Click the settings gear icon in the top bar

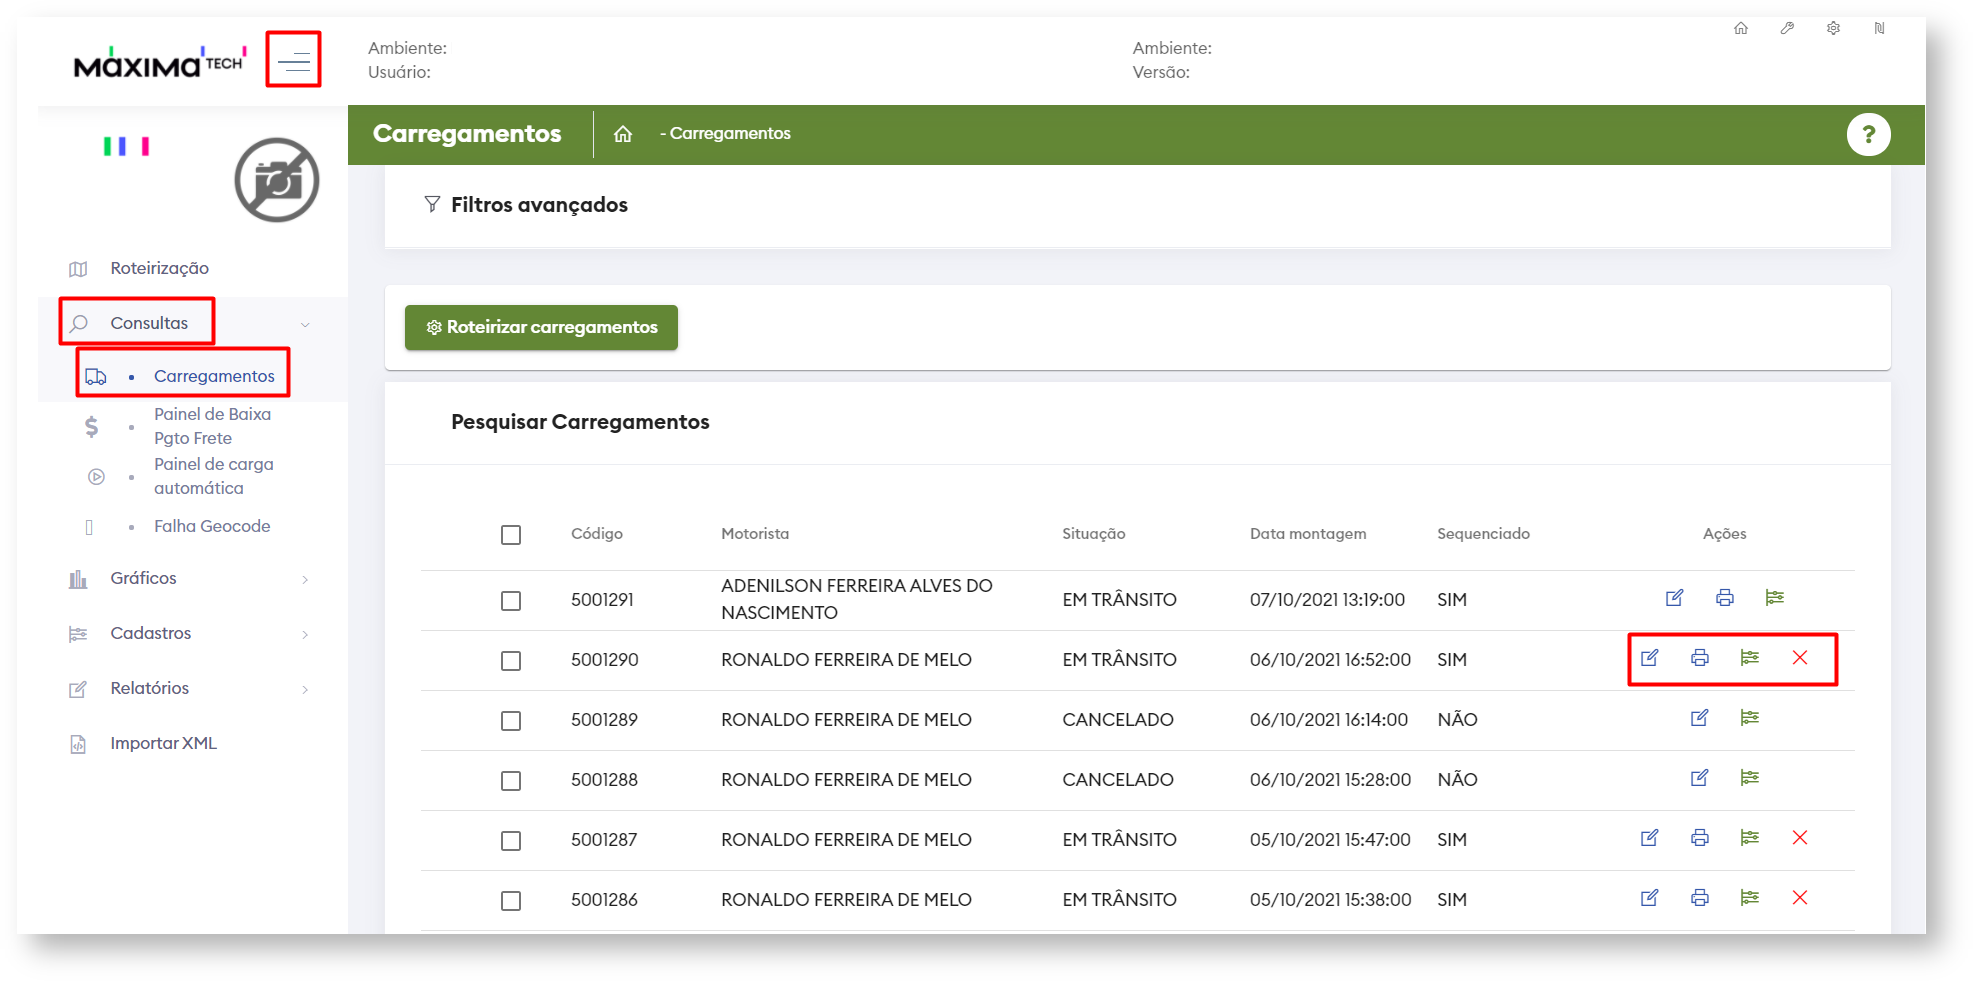[x=1833, y=28]
